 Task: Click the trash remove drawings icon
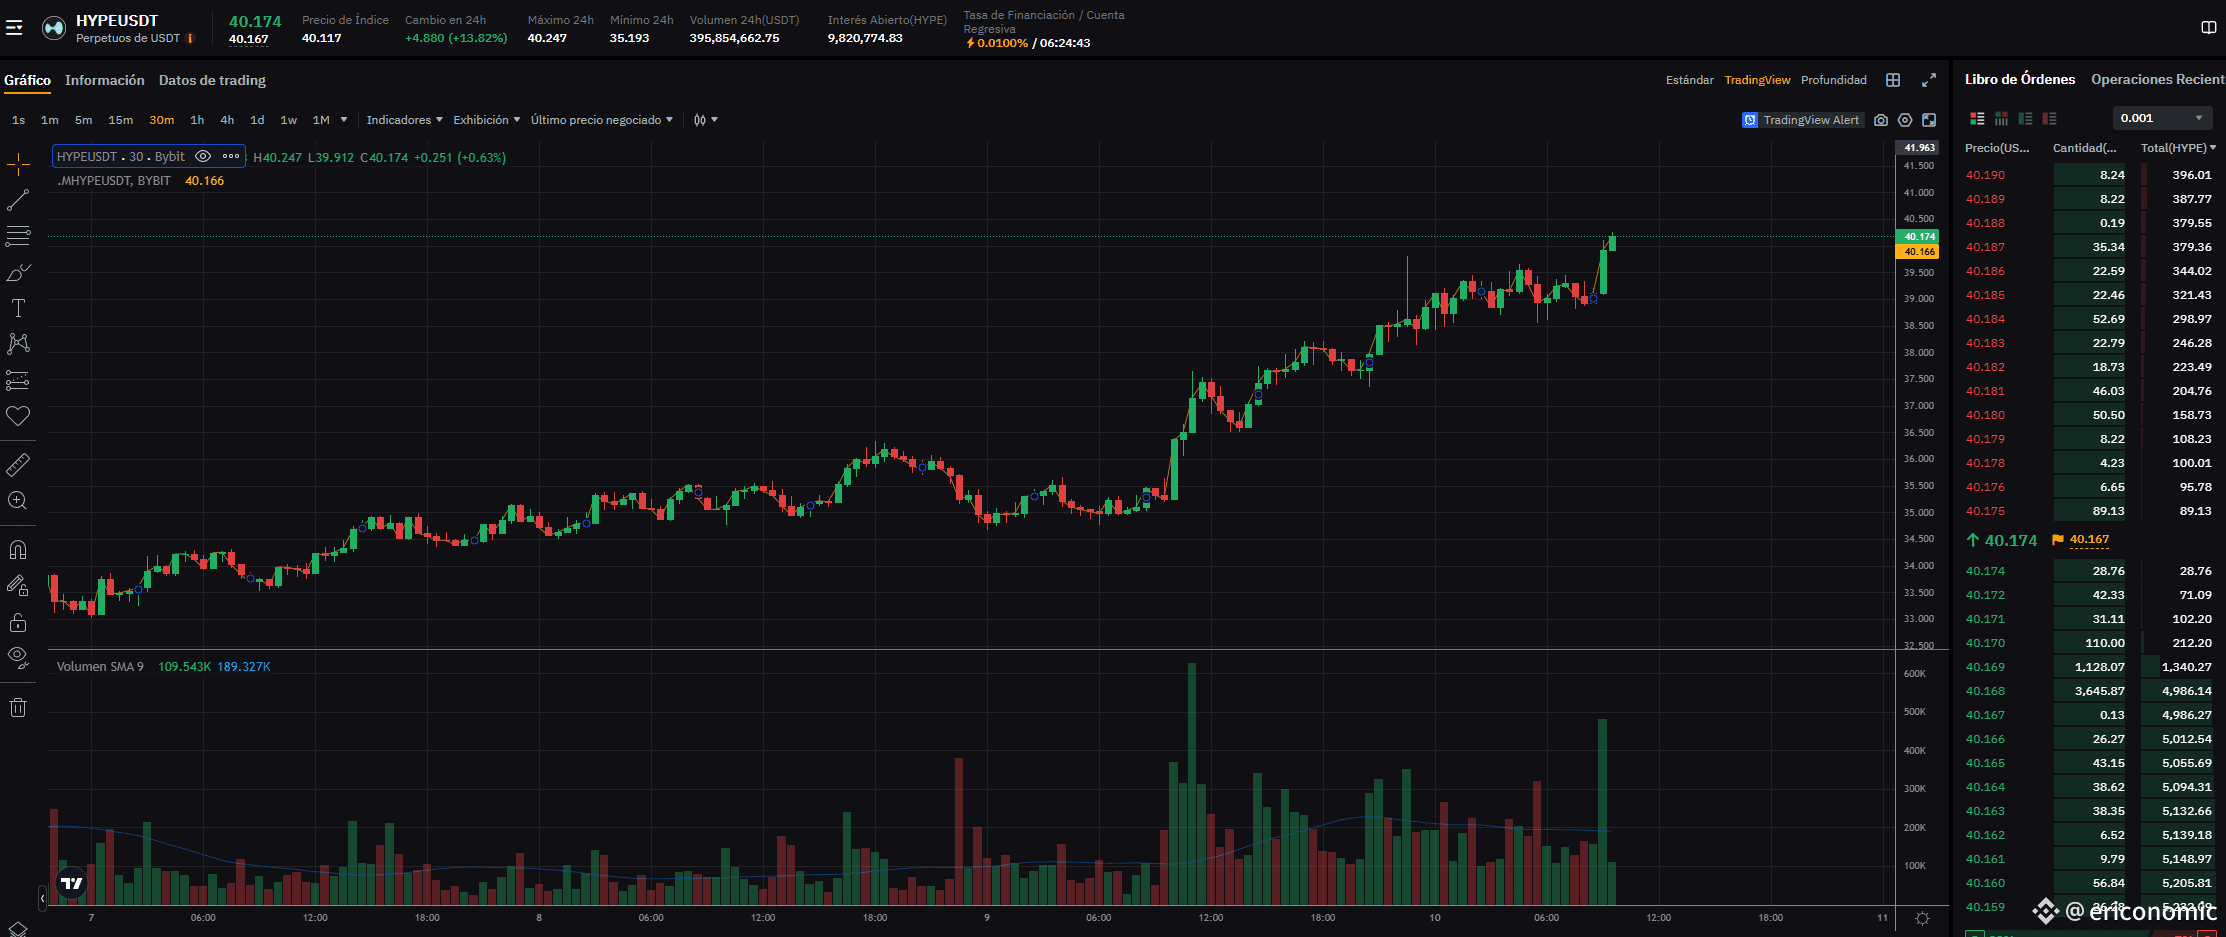(x=18, y=708)
